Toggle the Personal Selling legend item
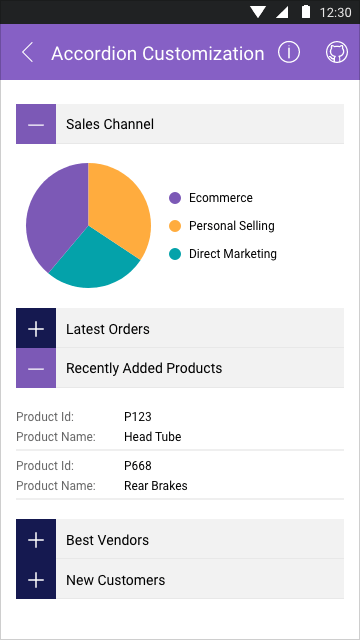 pos(222,226)
